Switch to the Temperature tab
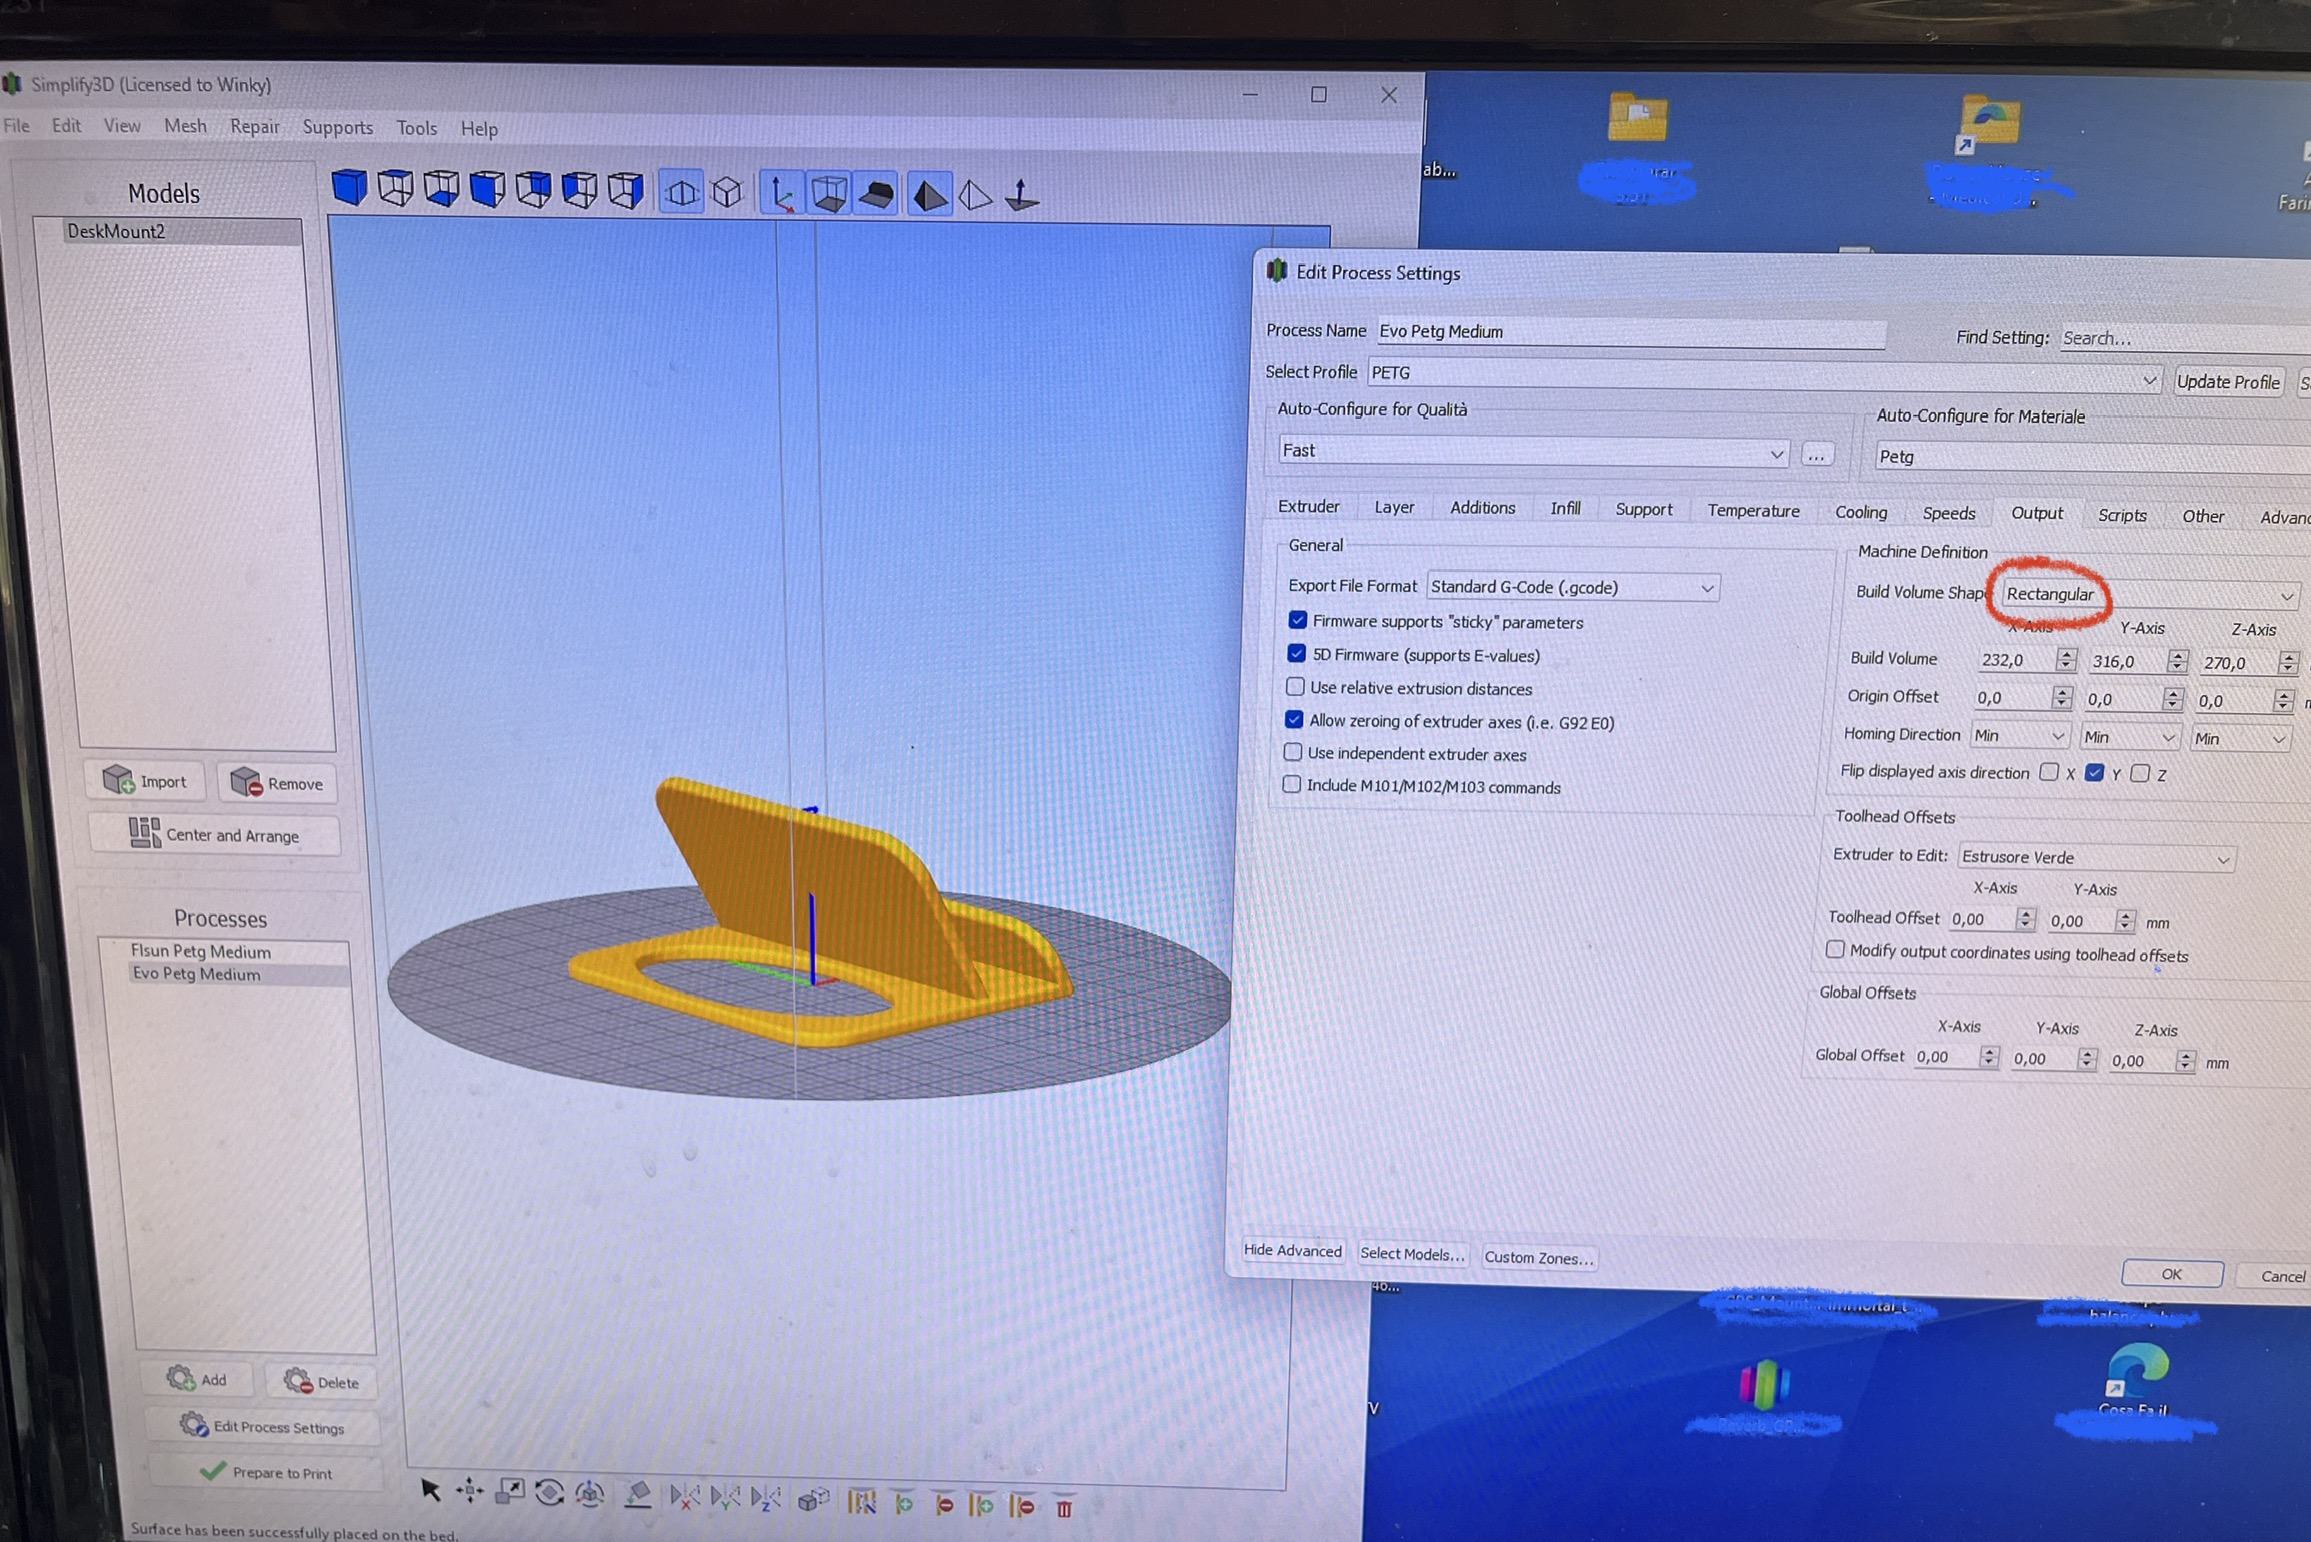 (x=1753, y=511)
